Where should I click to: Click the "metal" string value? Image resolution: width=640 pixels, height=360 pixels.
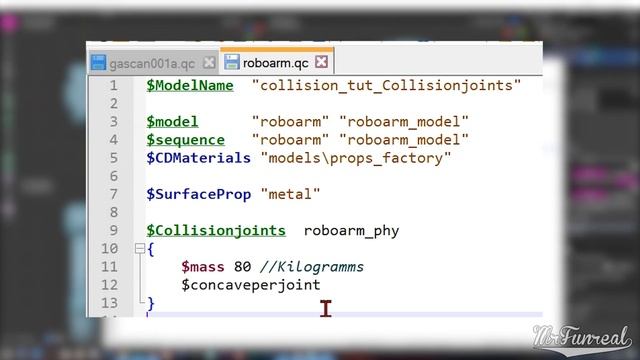coord(290,194)
